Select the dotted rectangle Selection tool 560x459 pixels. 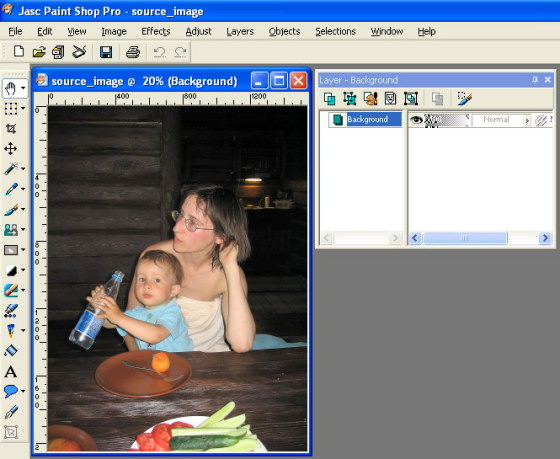[x=10, y=108]
